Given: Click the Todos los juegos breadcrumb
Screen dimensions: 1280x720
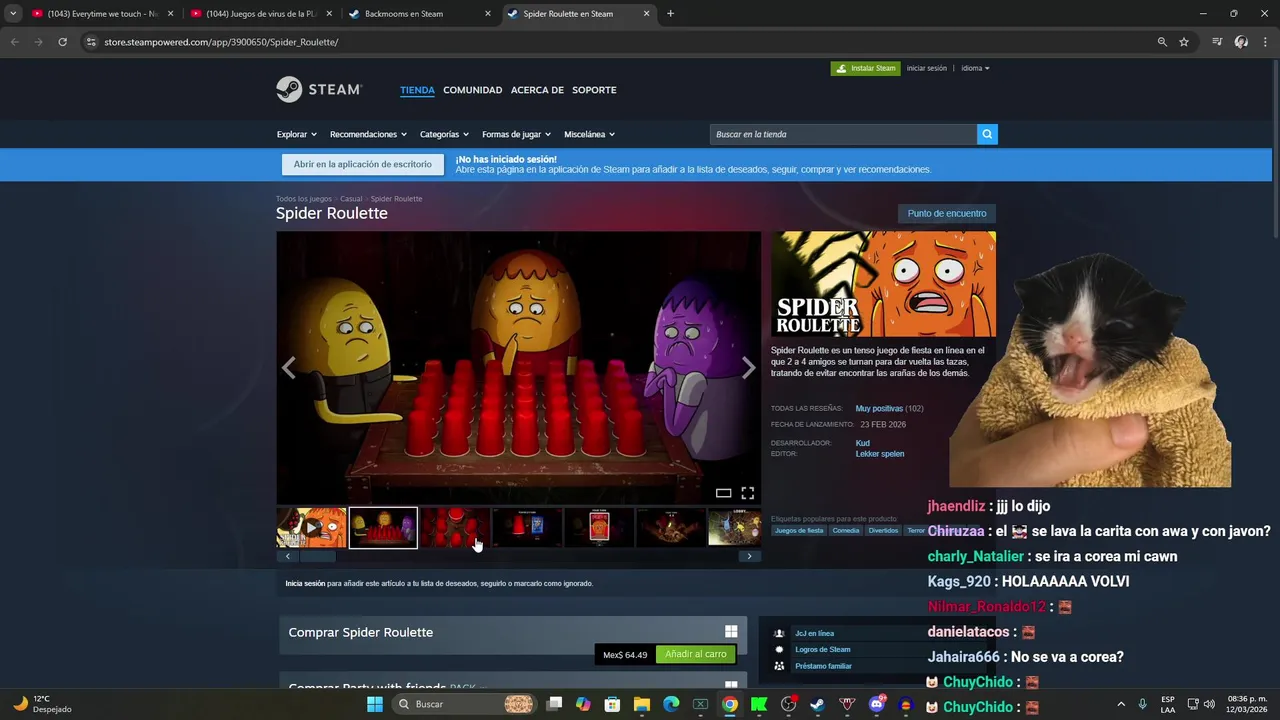Looking at the screenshot, I should tap(304, 199).
